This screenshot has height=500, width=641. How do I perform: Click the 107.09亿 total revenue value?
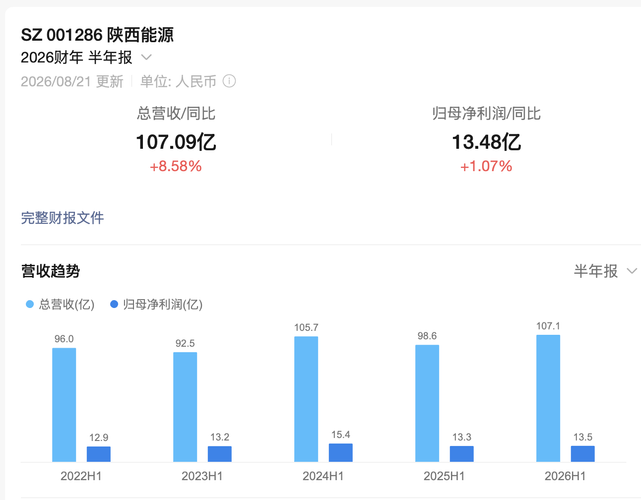click(x=176, y=142)
